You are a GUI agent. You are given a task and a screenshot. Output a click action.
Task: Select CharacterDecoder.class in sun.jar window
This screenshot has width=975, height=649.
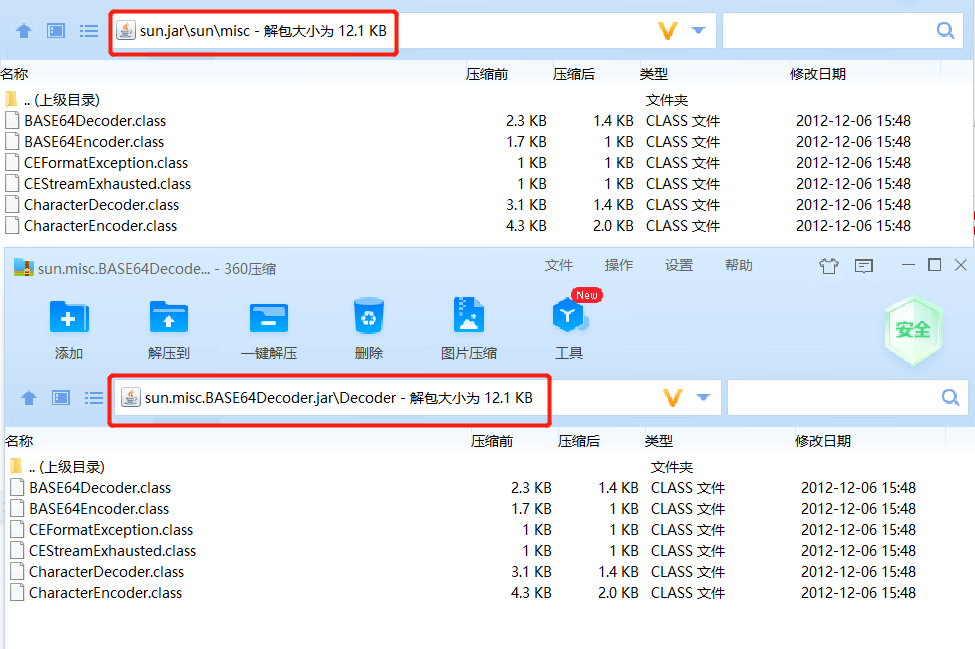pos(101,205)
